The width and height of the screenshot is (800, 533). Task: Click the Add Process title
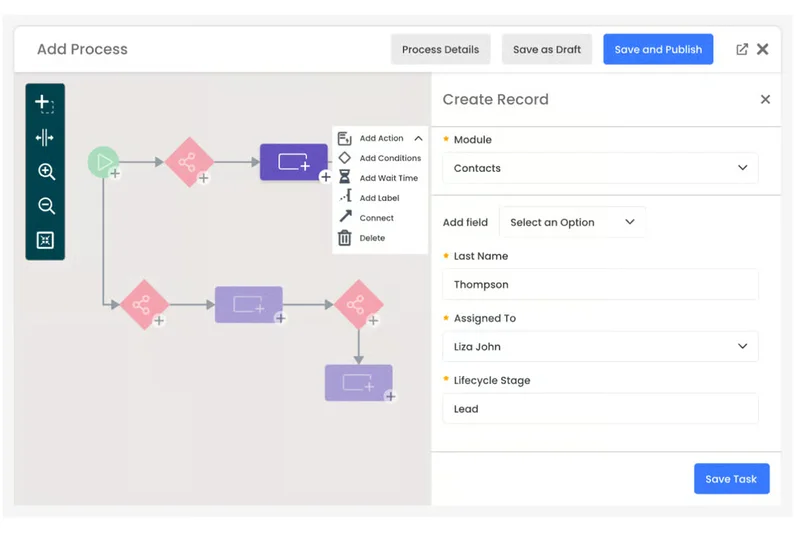pyautogui.click(x=82, y=49)
